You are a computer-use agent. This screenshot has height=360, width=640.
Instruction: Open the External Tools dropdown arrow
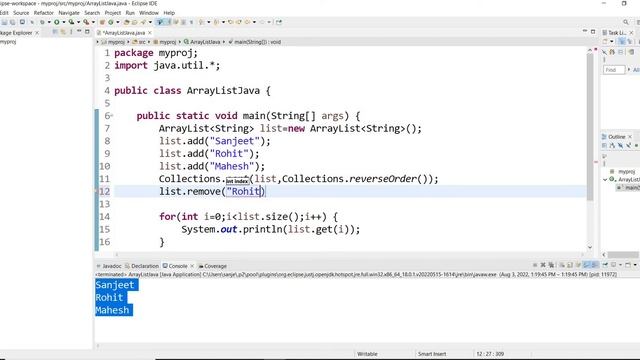point(93,22)
